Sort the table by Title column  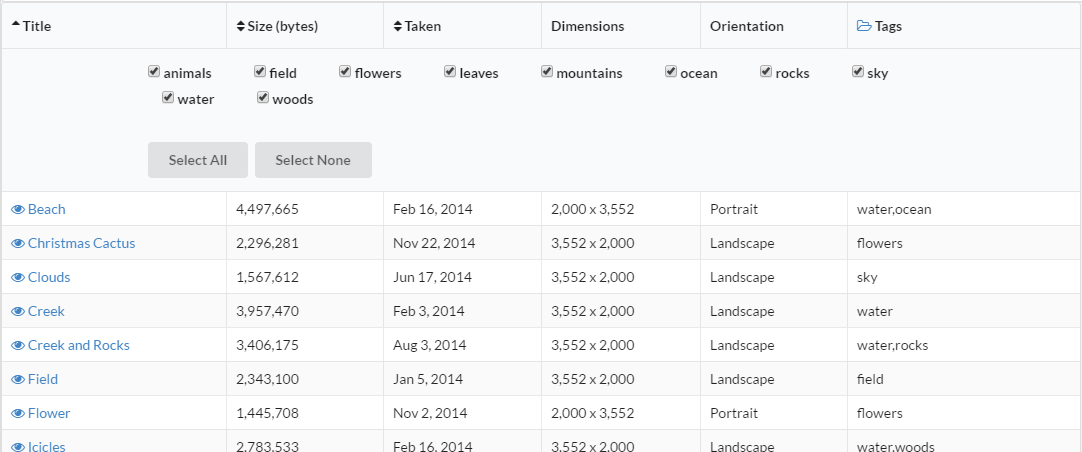36,26
